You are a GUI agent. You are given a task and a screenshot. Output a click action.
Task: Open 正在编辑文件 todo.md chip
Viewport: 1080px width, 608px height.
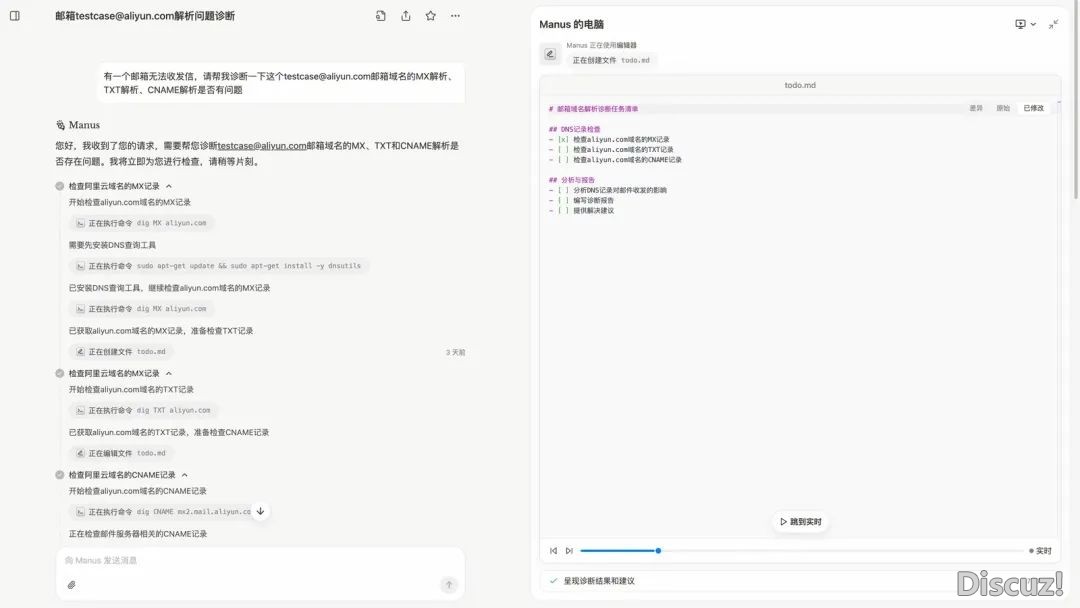[121, 453]
